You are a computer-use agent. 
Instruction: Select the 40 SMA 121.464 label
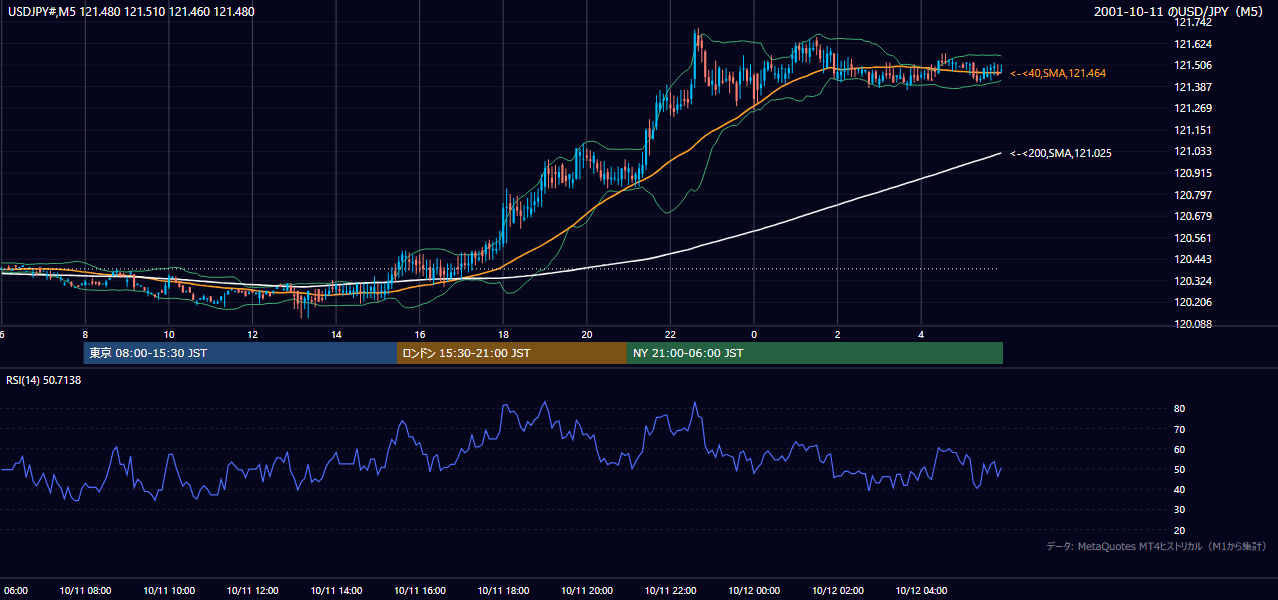[x=1058, y=73]
